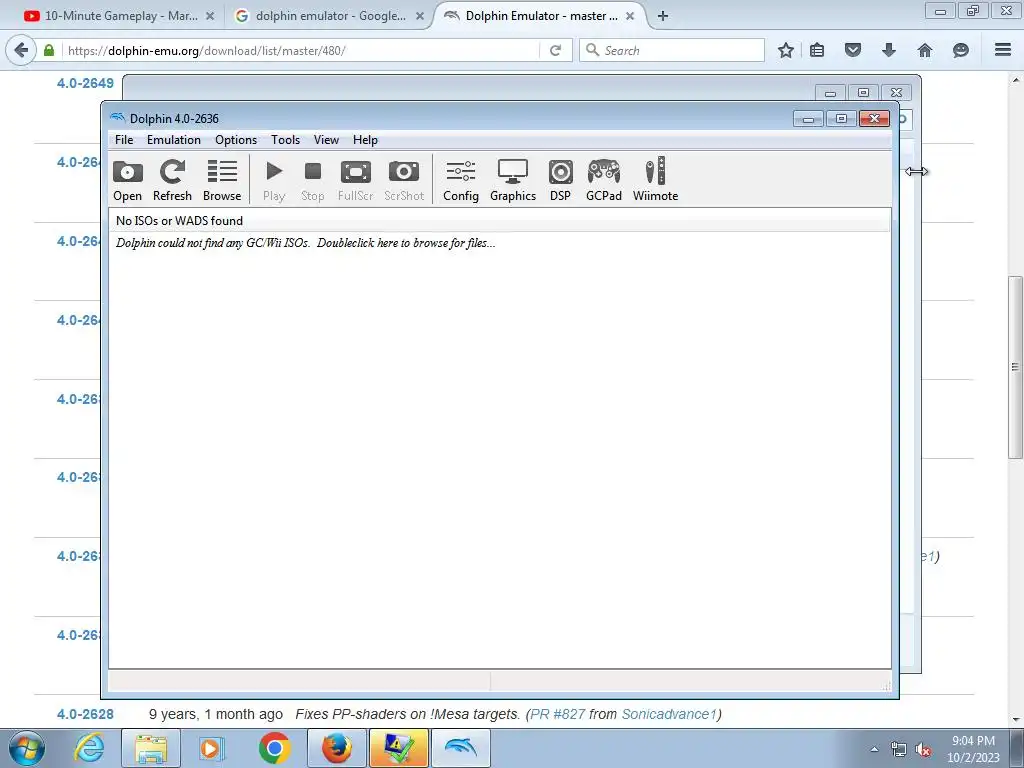Click the 'No ISOs or WADS found' header
Image resolution: width=1024 pixels, height=768 pixels.
click(x=500, y=221)
